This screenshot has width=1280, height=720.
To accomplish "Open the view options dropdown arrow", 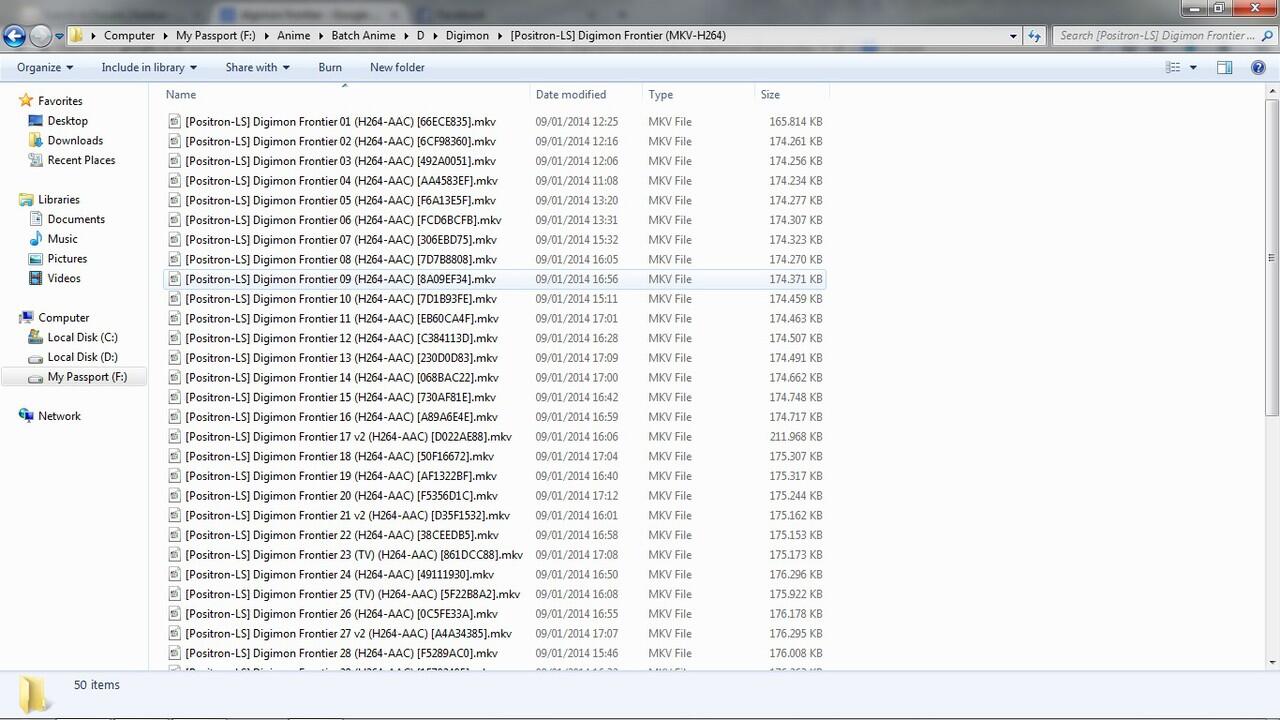I will (x=1193, y=67).
